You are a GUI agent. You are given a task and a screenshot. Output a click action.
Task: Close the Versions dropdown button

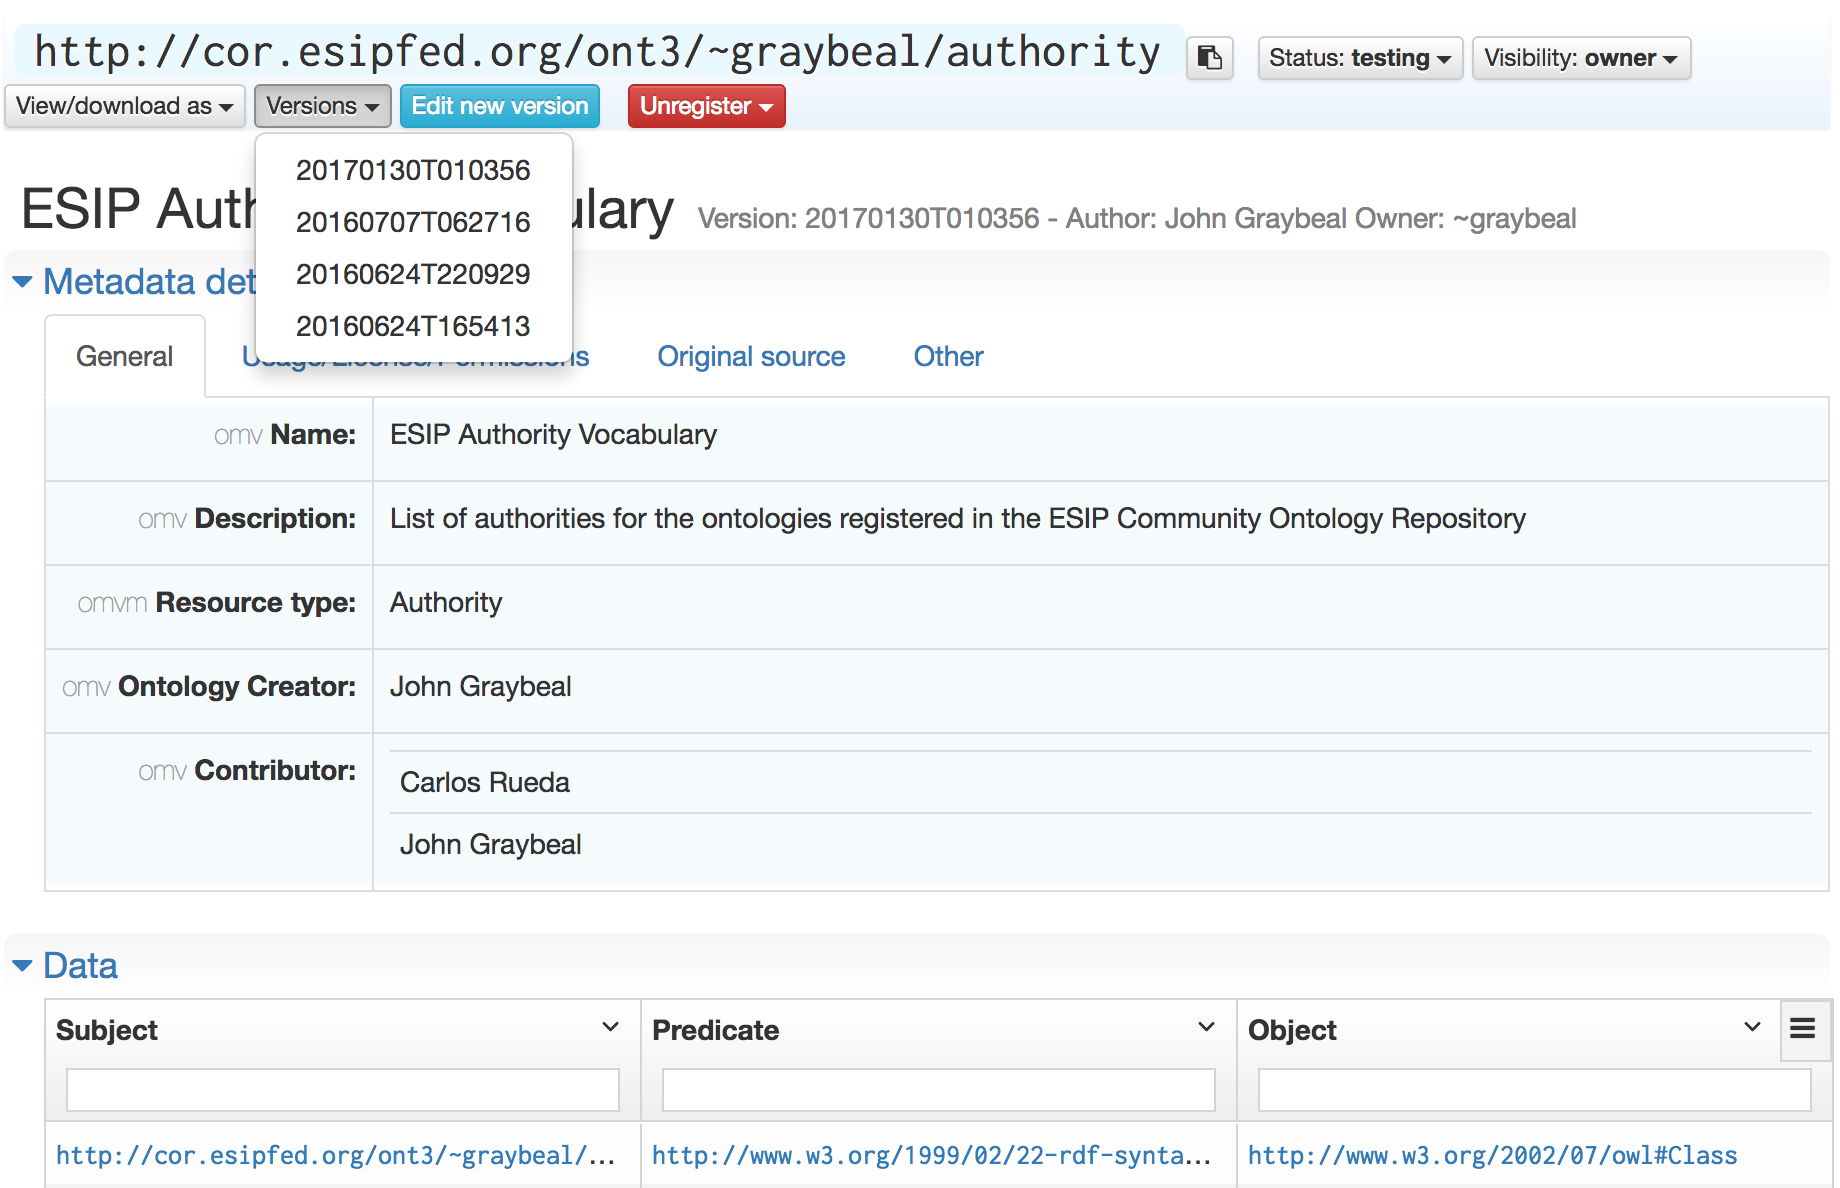pos(322,106)
